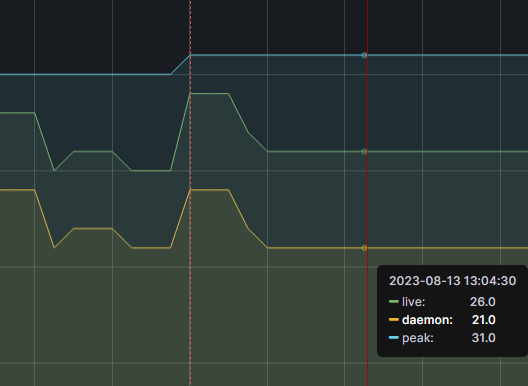
Task: Click the peak series data point marker
Action: click(x=364, y=55)
